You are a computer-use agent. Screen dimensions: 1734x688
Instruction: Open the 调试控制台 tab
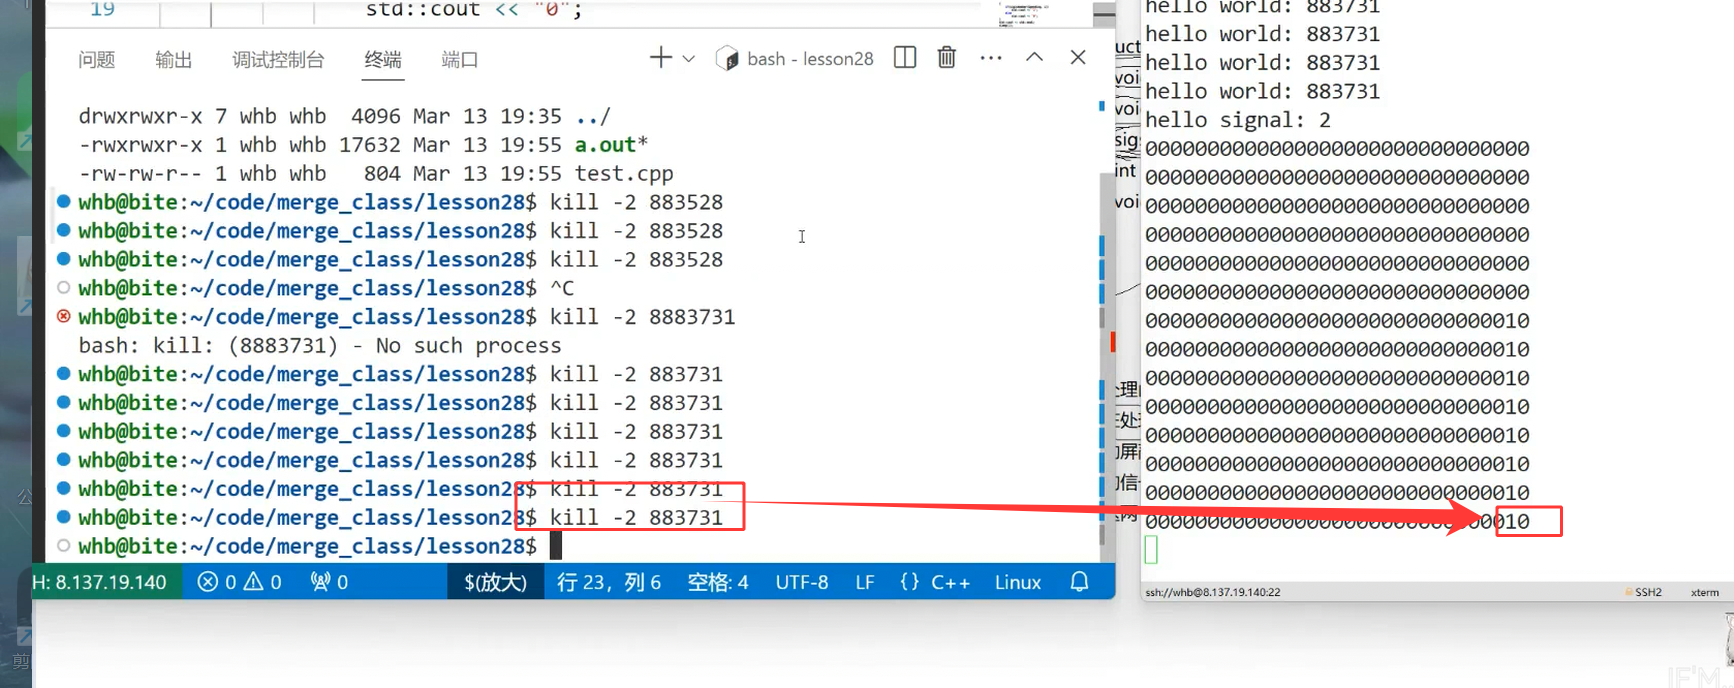pos(278,60)
